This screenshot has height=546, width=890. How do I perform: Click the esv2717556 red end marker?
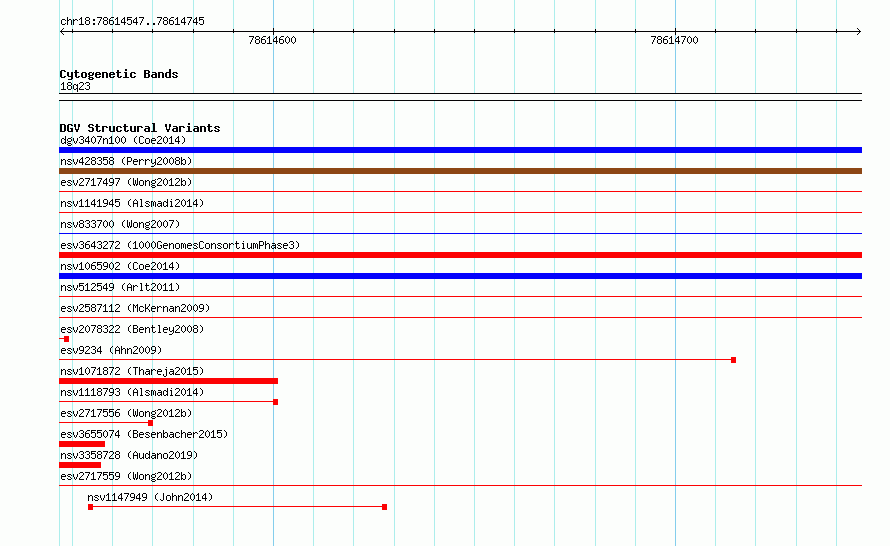pyautogui.click(x=150, y=423)
